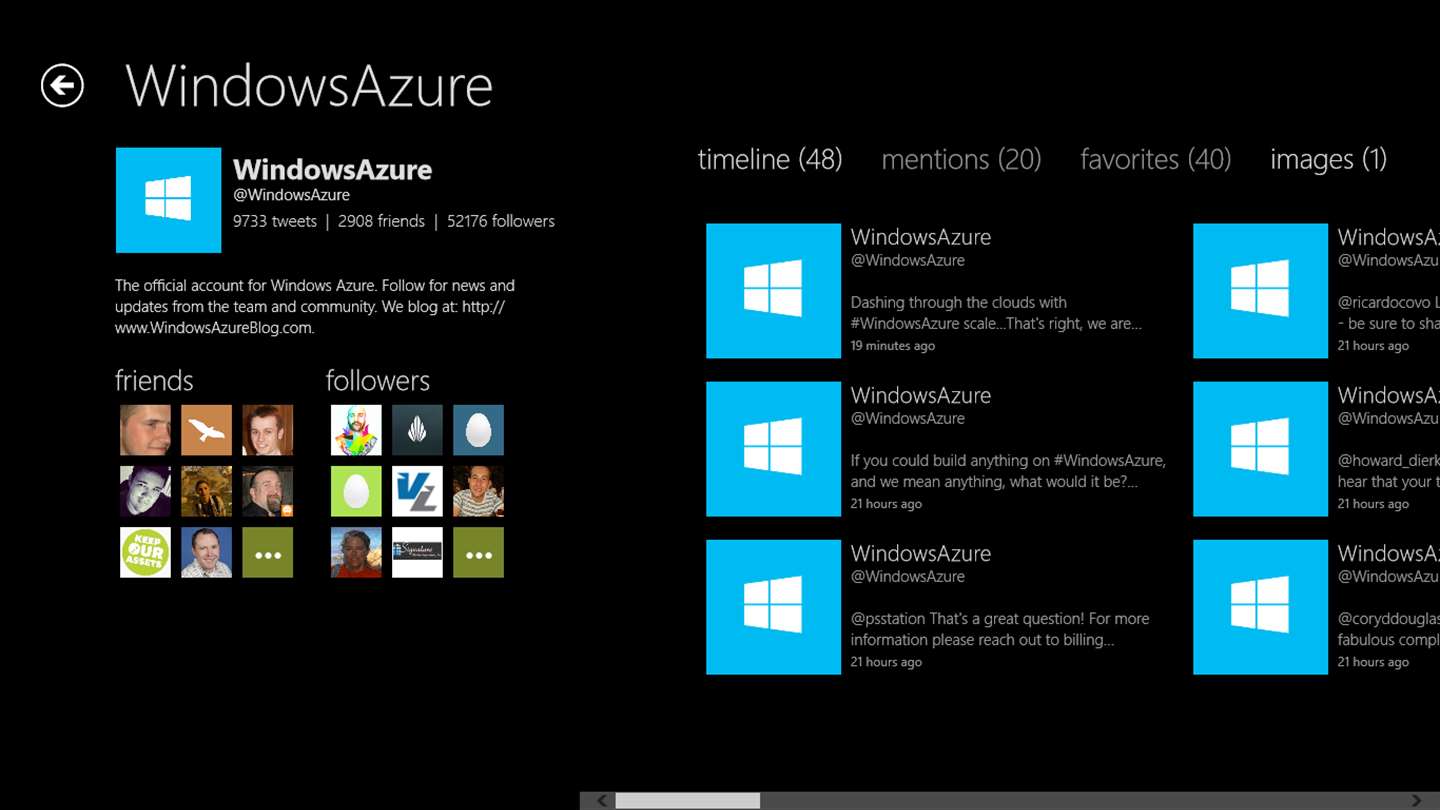The width and height of the screenshot is (1440, 810).
Task: Click the WindowsAzure page title
Action: (309, 86)
